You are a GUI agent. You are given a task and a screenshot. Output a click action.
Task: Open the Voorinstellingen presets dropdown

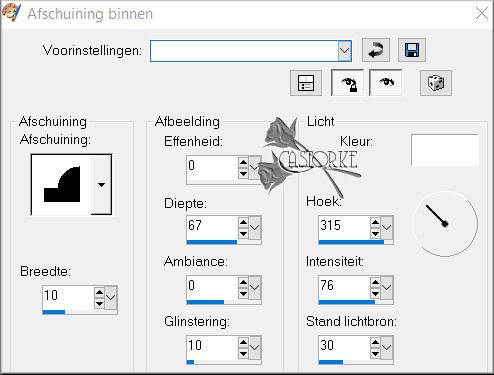pyautogui.click(x=345, y=51)
